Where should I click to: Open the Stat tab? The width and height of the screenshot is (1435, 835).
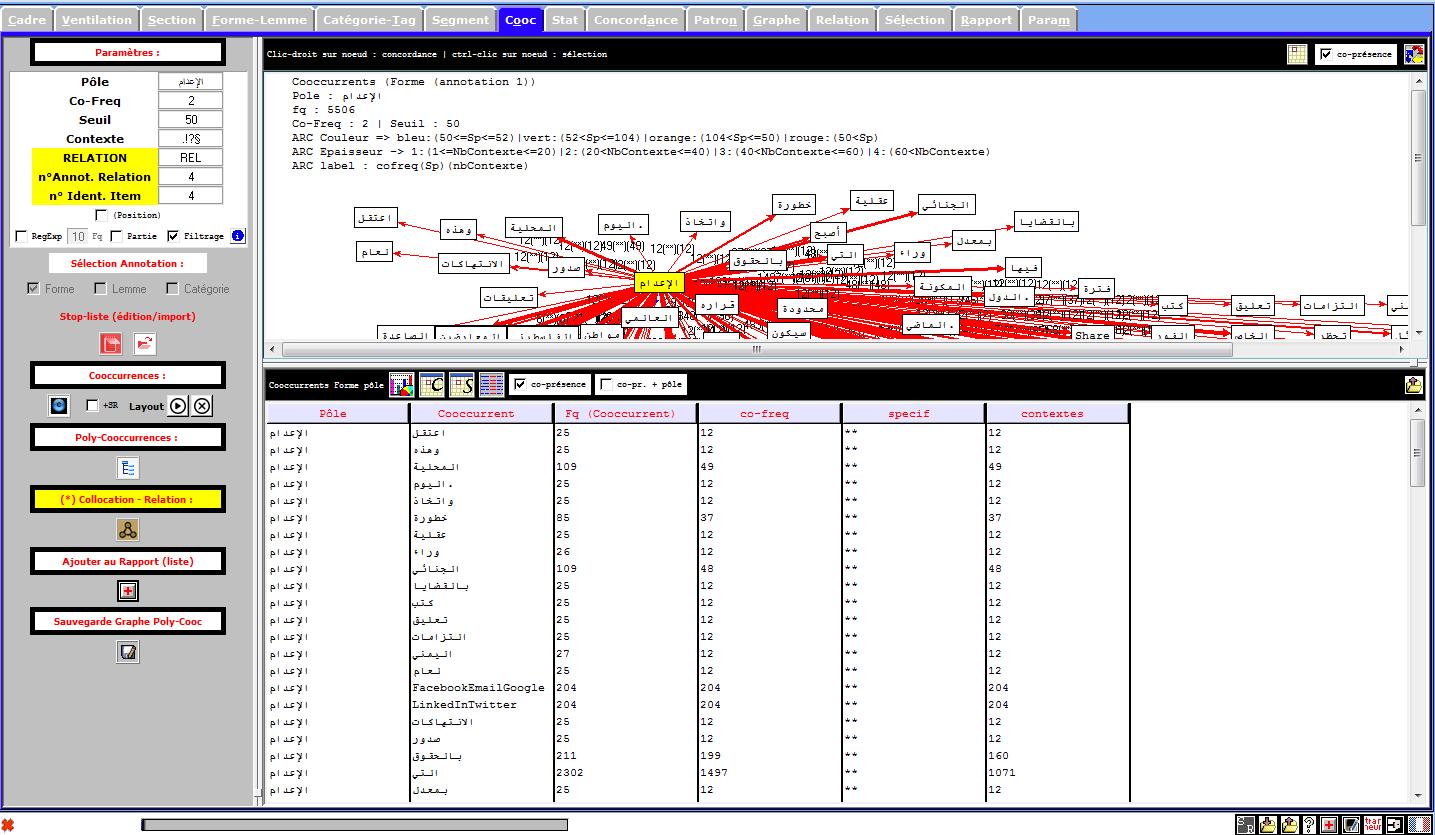pyautogui.click(x=565, y=19)
